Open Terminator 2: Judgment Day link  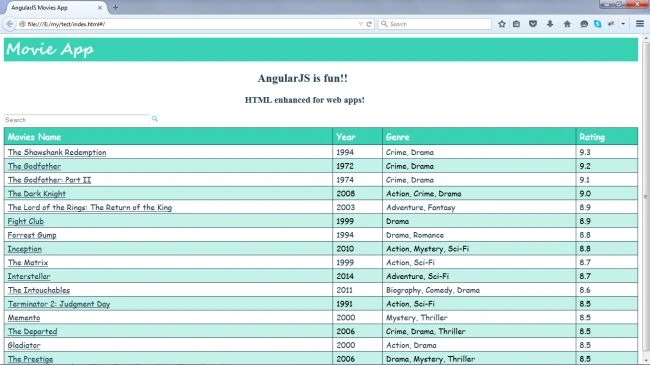coord(59,304)
